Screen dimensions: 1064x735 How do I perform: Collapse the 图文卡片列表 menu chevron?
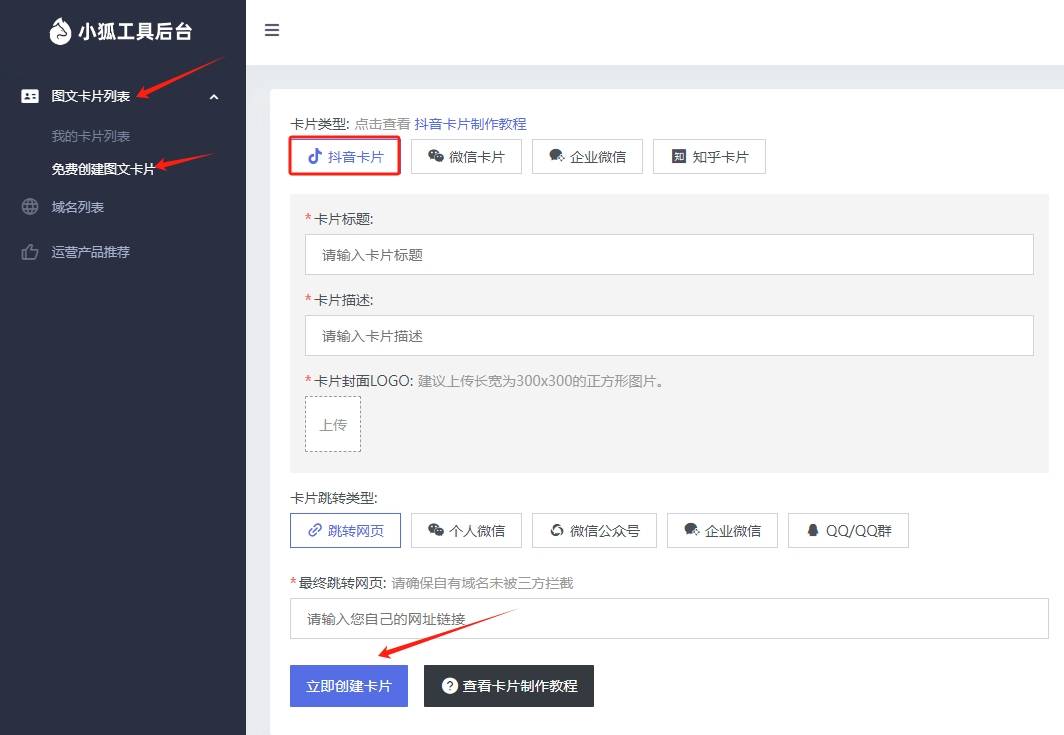pyautogui.click(x=213, y=95)
